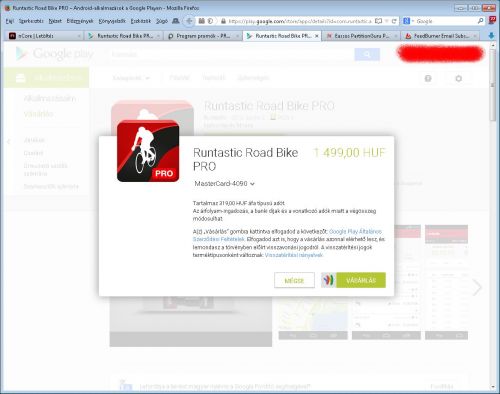Switch to the first Runtastic Road Bike PR... tab
Viewport: 500px width, 394px height.
(123, 36)
